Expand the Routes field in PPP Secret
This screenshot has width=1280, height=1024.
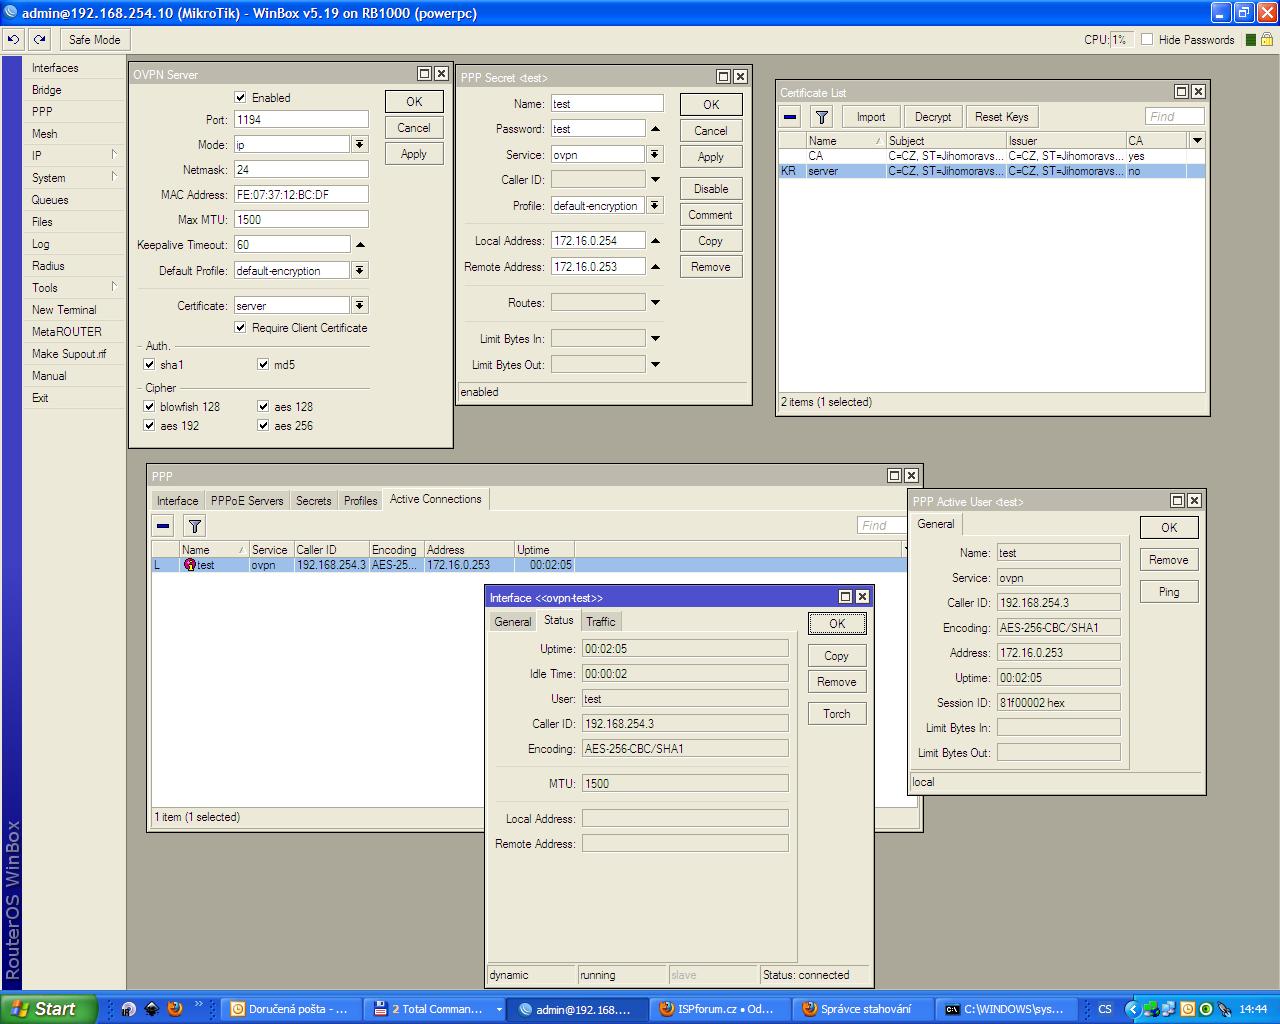pos(655,302)
